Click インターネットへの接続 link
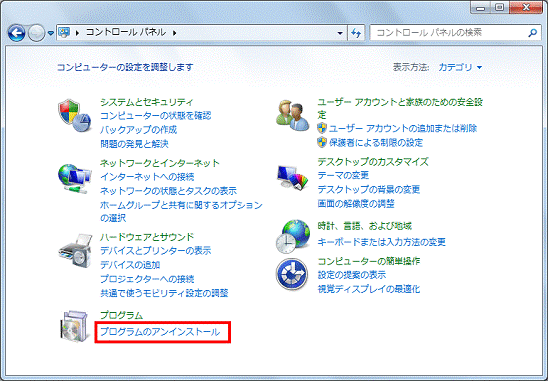The image size is (548, 381). (147, 177)
